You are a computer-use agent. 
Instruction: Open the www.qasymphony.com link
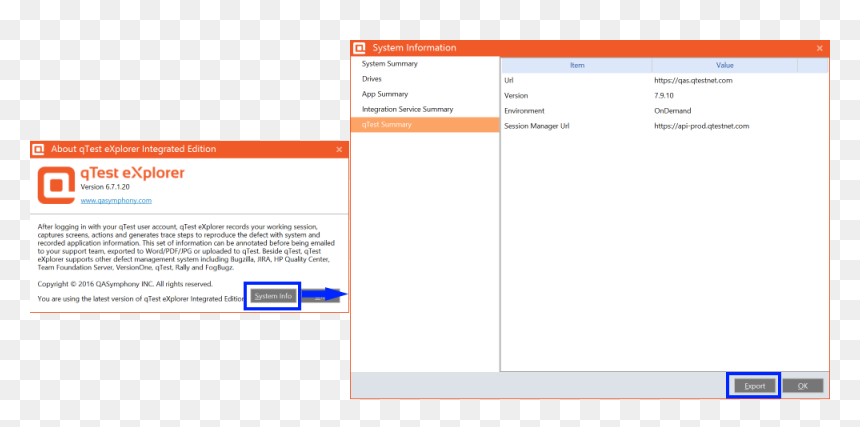(x=116, y=201)
